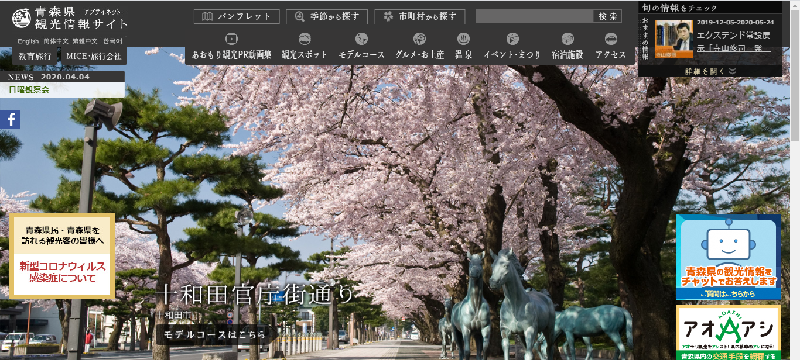Switch language to 简体中文

[56, 41]
